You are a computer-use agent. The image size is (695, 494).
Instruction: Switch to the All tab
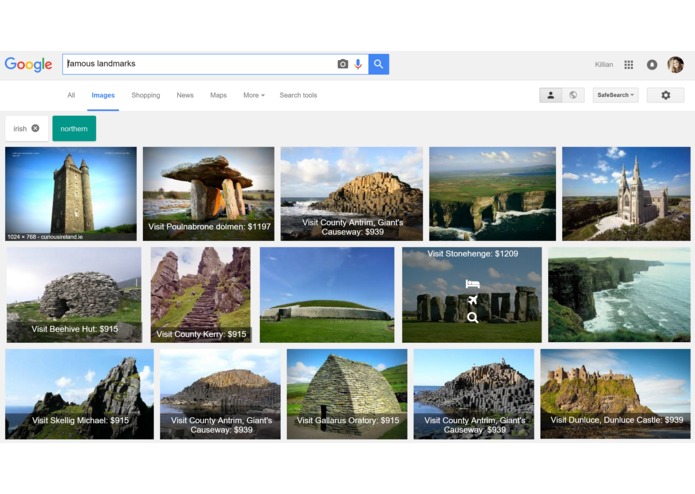coord(71,95)
